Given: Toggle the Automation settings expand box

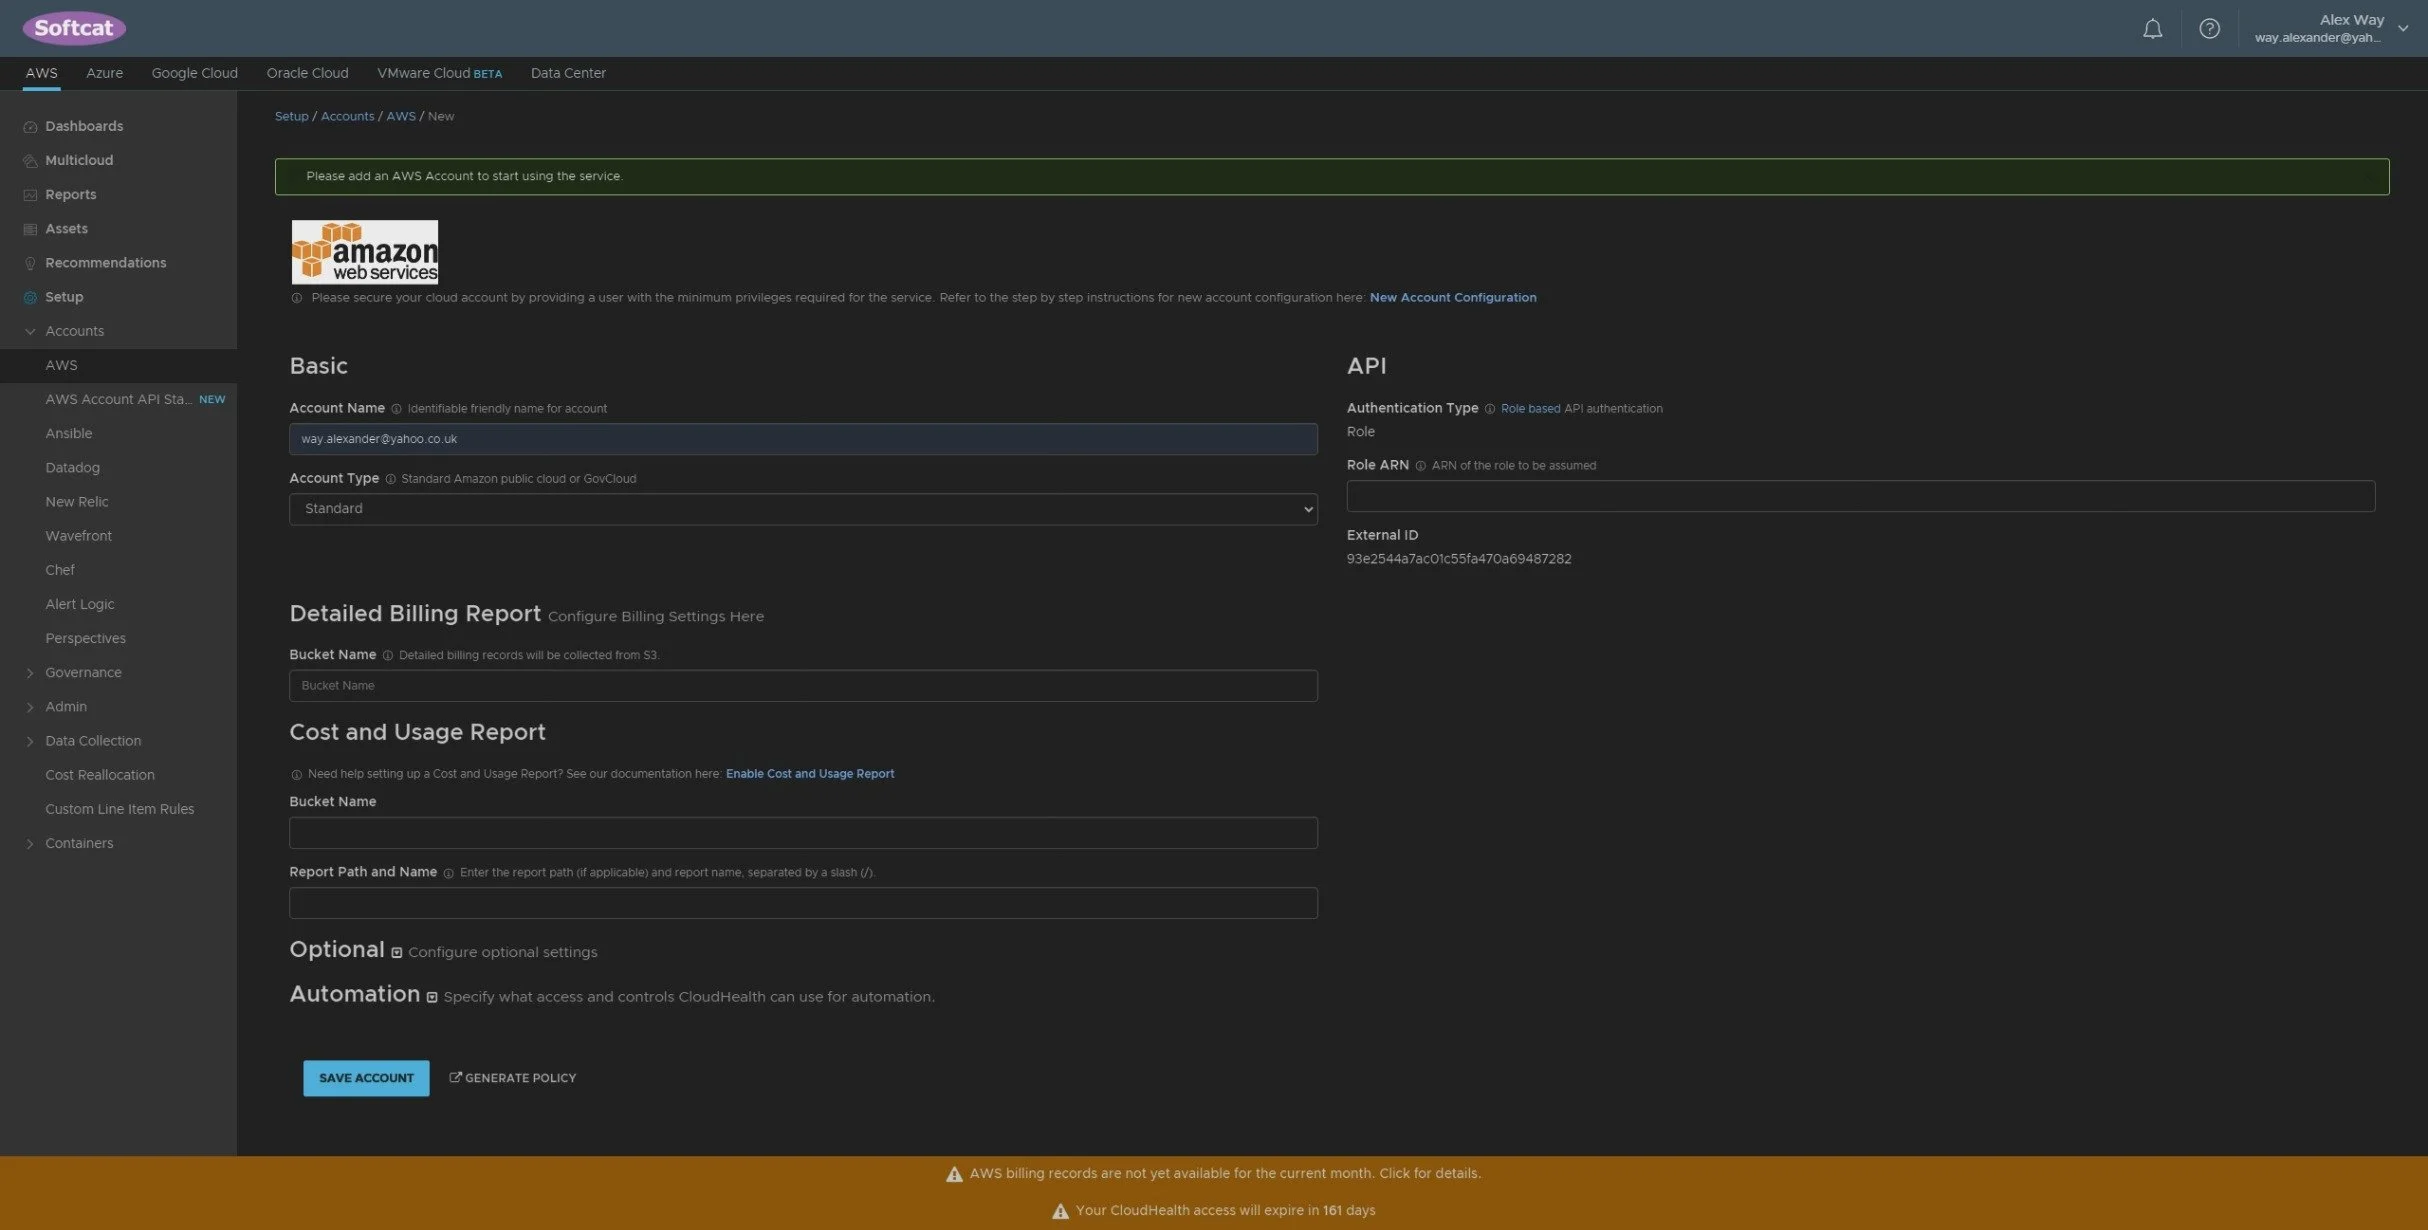Looking at the screenshot, I should click(432, 997).
